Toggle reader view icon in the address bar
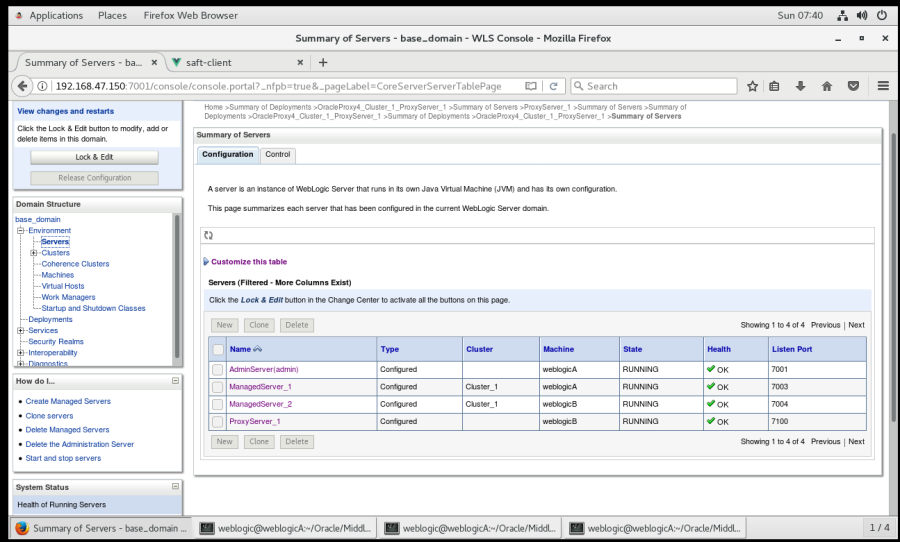Viewport: 900px width, 542px height. coord(531,86)
